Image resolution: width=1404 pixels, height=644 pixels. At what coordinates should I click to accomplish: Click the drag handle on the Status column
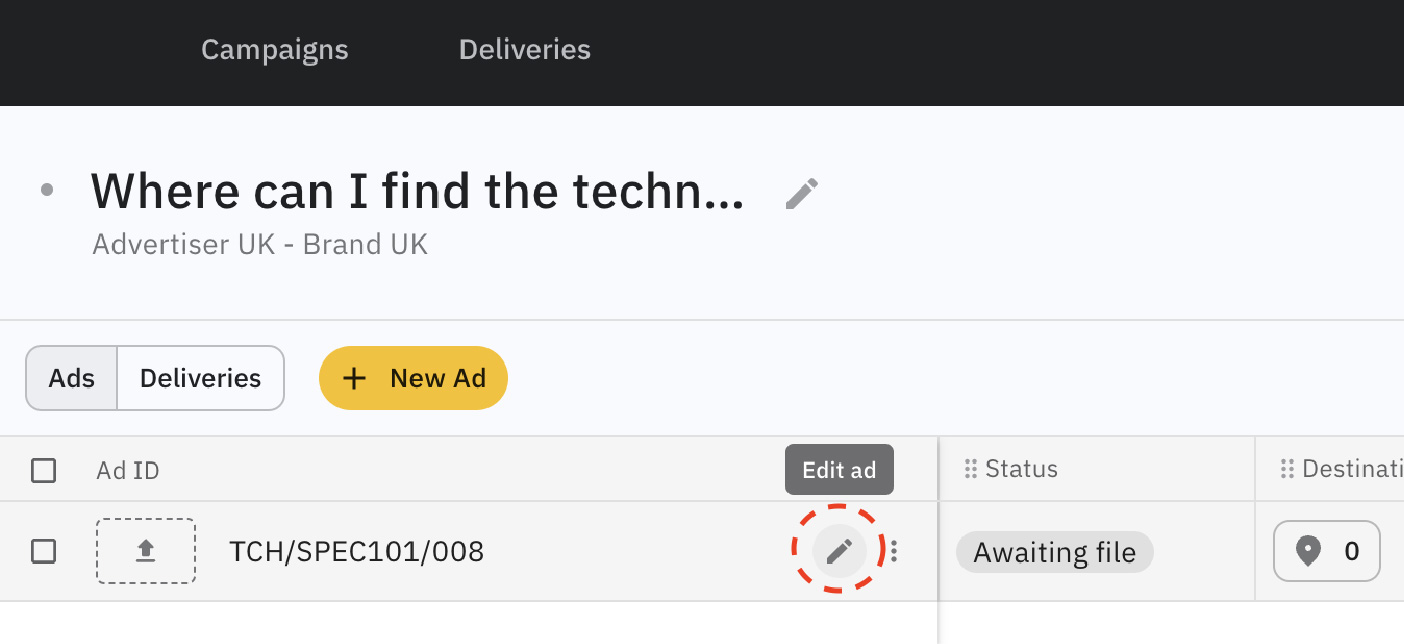[969, 469]
